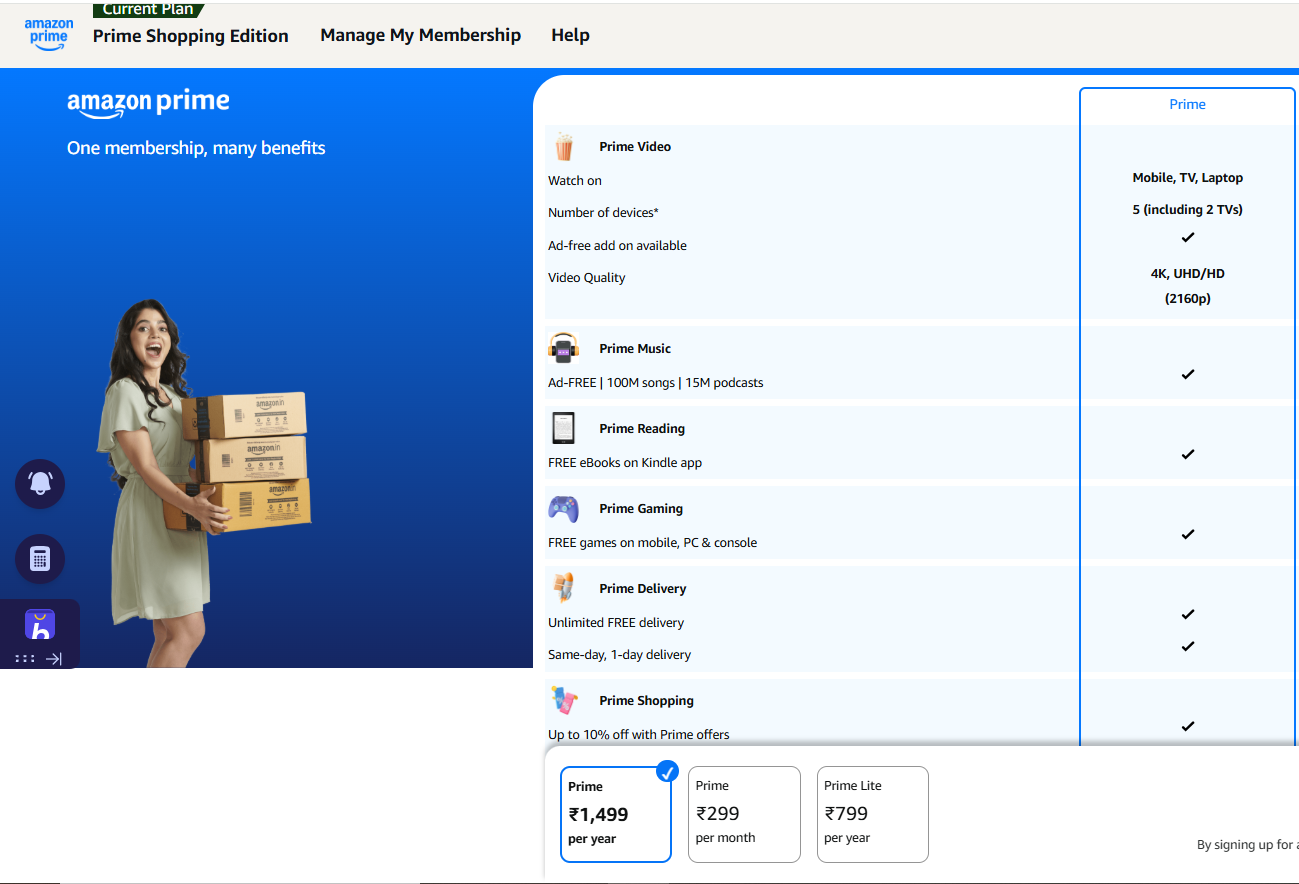Click Prime Shopping Edition current plan link
1299x884 pixels.
tap(190, 36)
